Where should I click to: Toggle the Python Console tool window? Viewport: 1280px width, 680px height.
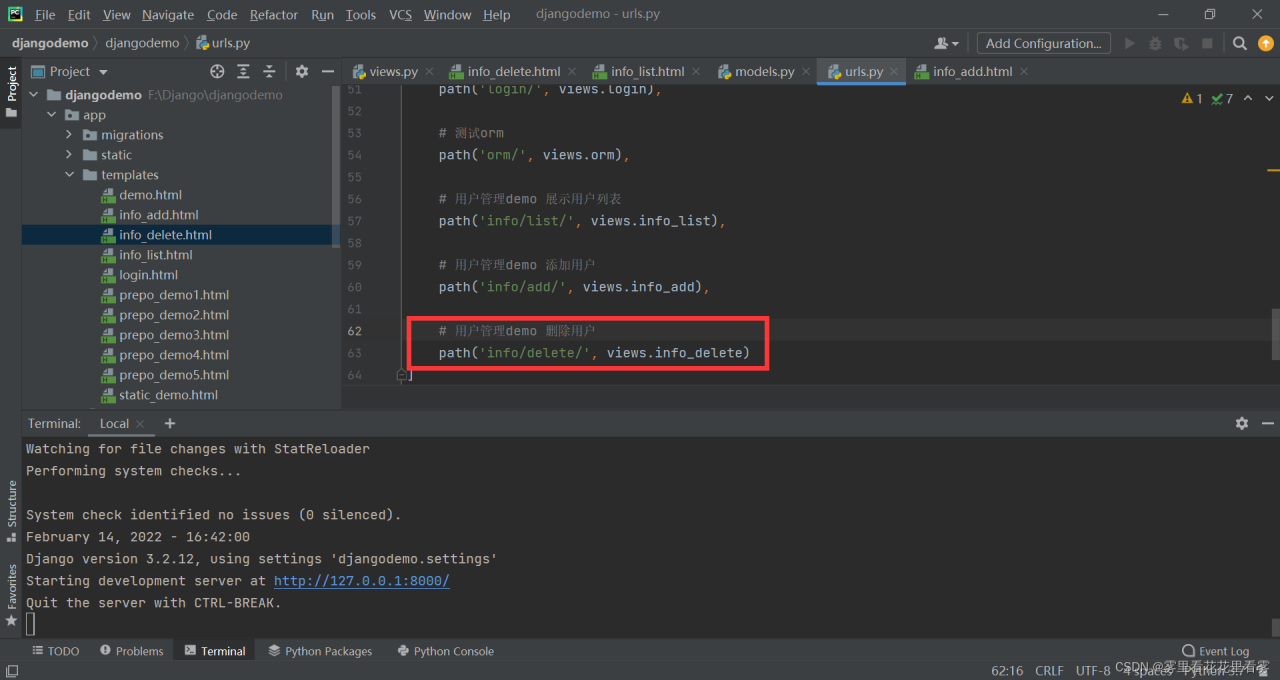pos(445,651)
